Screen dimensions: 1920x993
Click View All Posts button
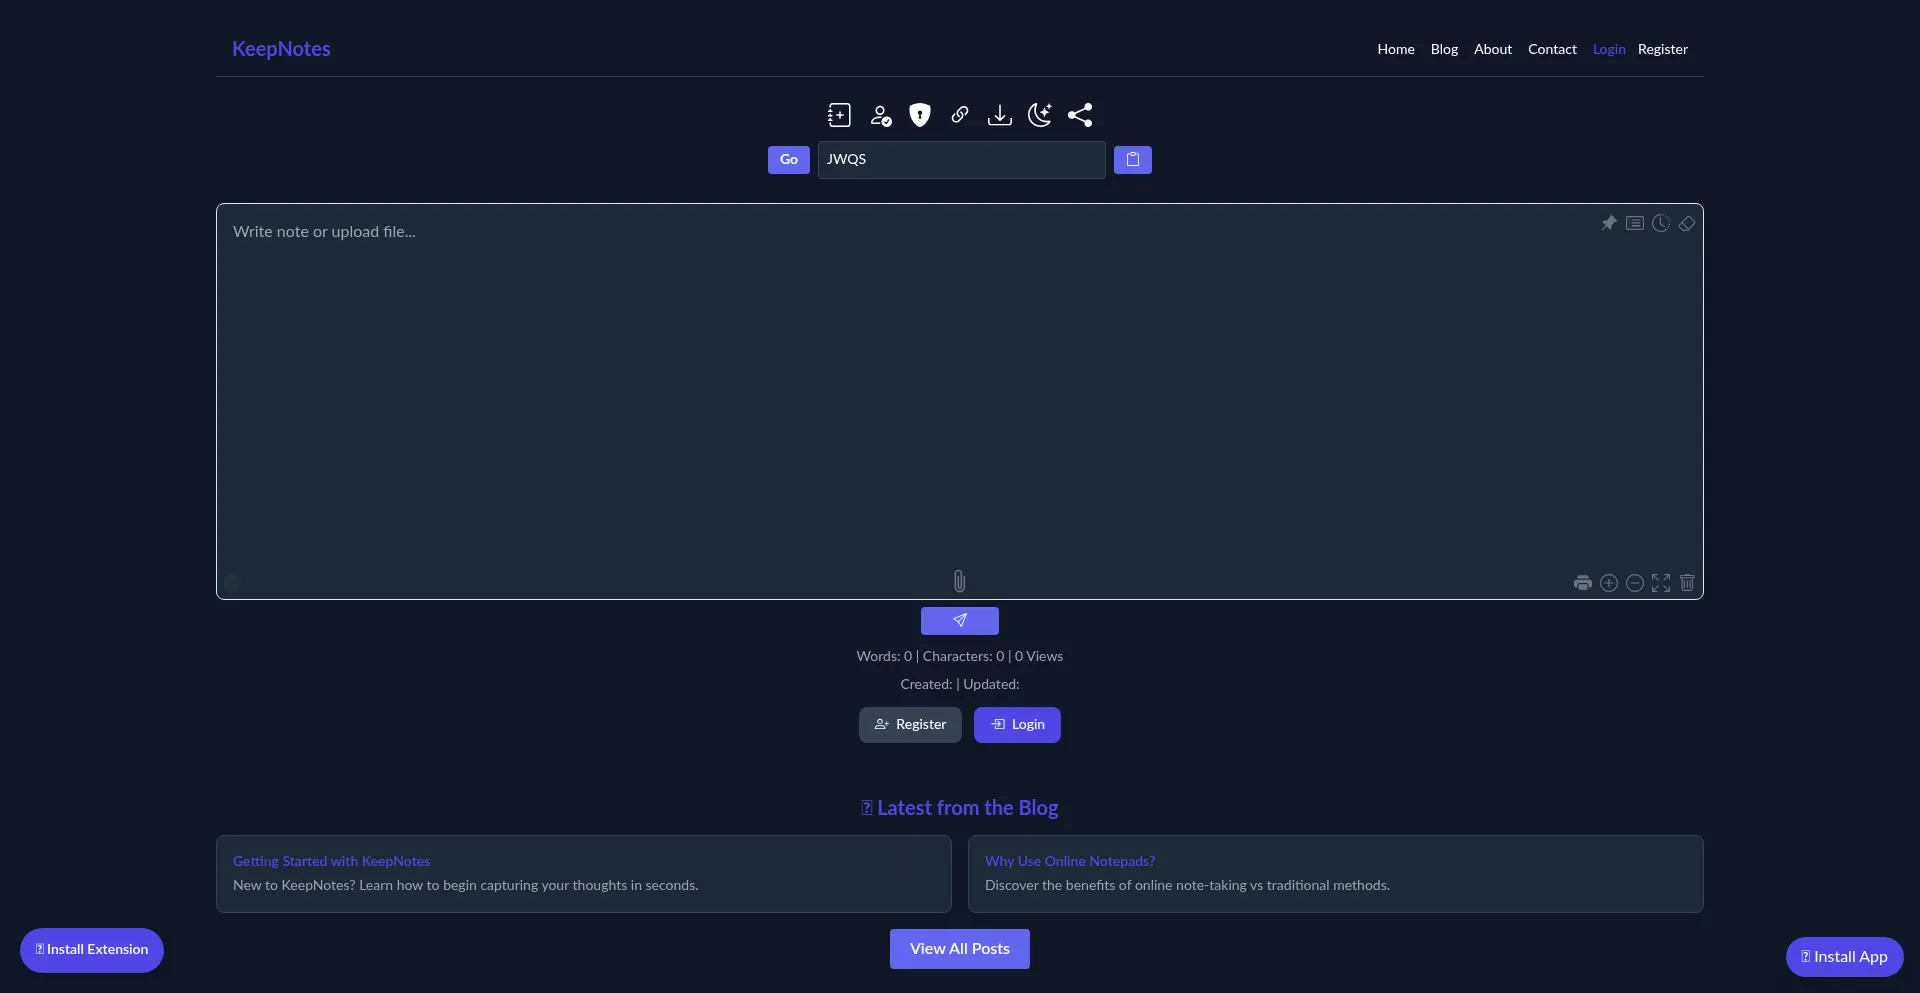(959, 949)
